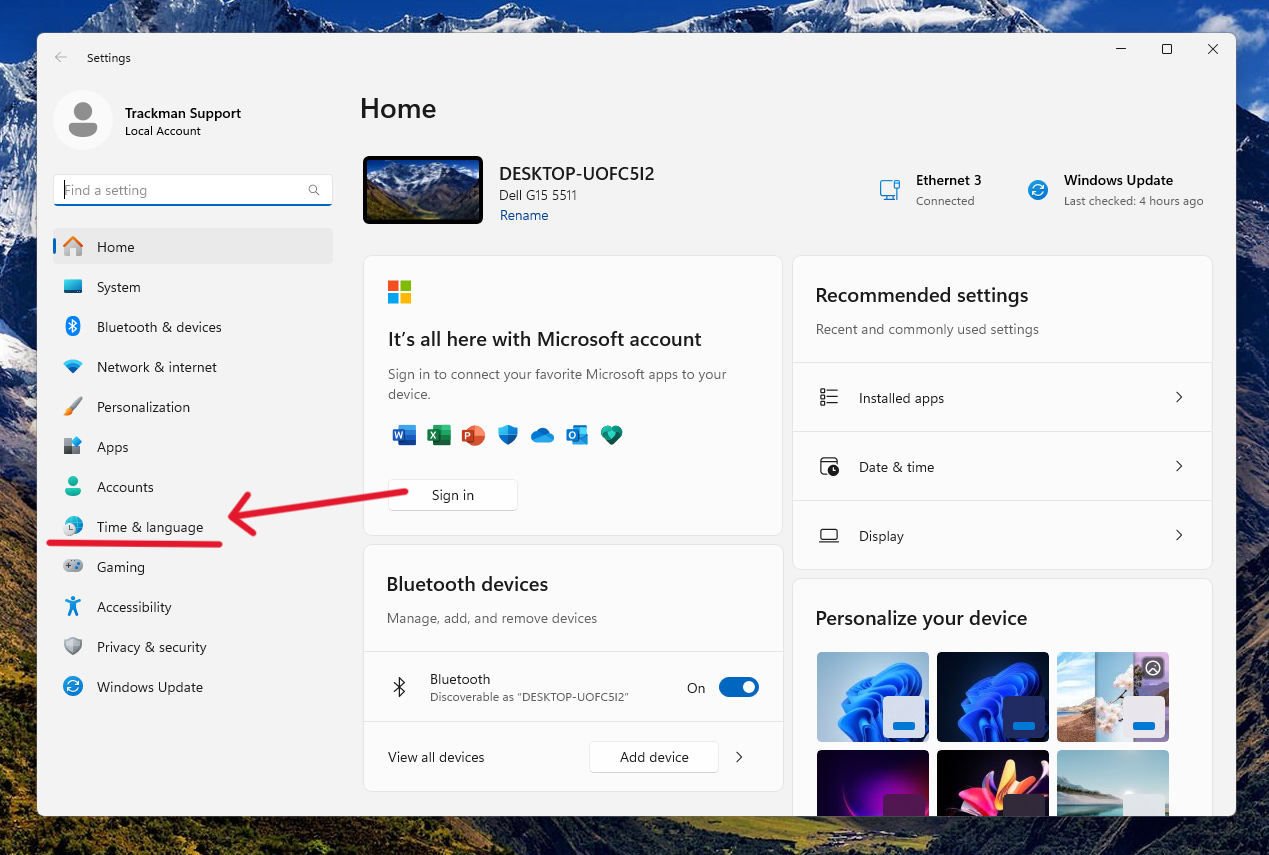The image size is (1269, 855).
Task: Click the blue Defender shield icon
Action: 508,435
